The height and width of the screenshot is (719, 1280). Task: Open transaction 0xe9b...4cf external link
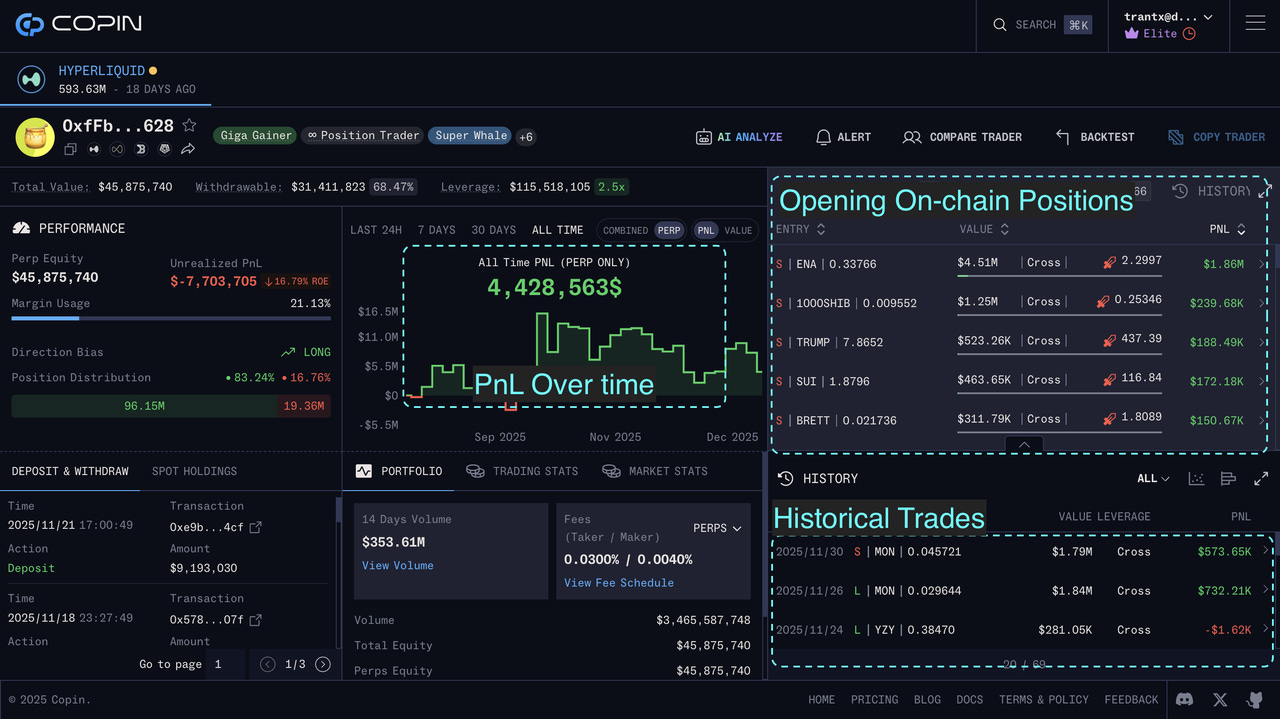pyautogui.click(x=255, y=527)
